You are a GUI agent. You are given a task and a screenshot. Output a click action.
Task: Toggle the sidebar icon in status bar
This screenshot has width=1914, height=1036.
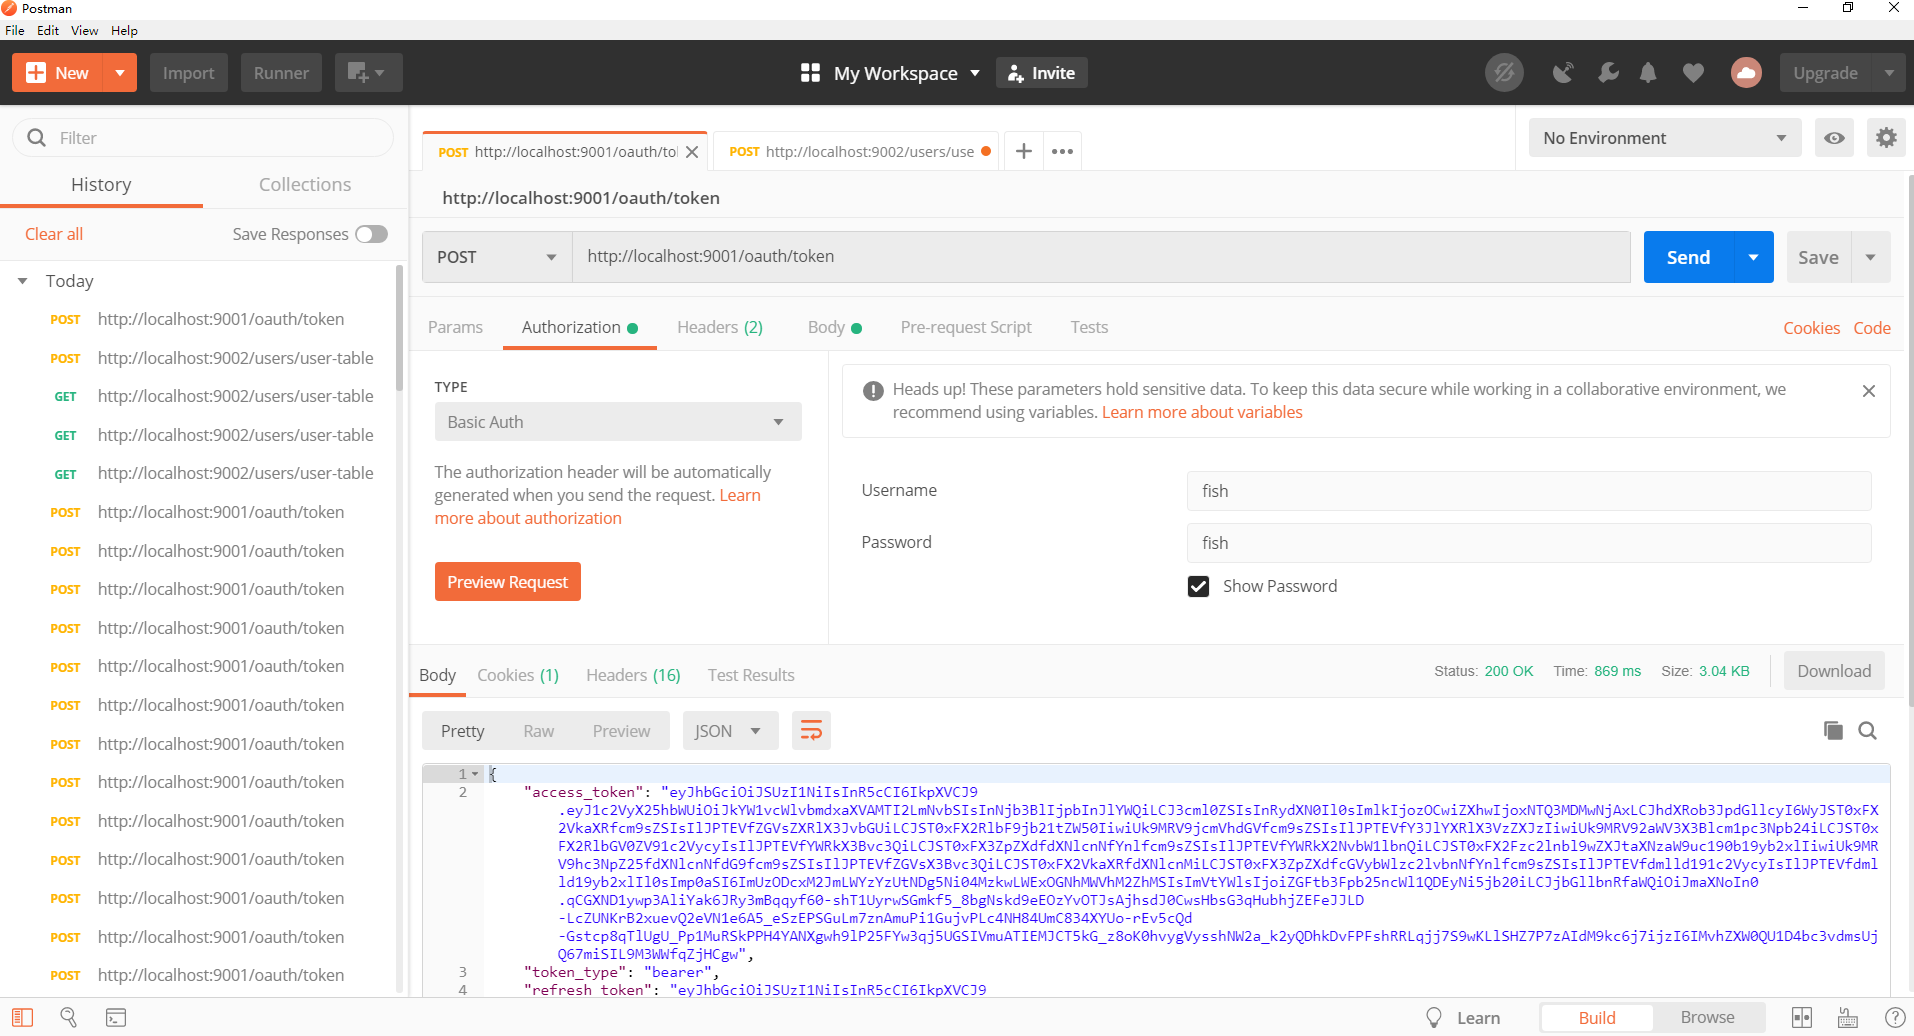click(23, 1017)
